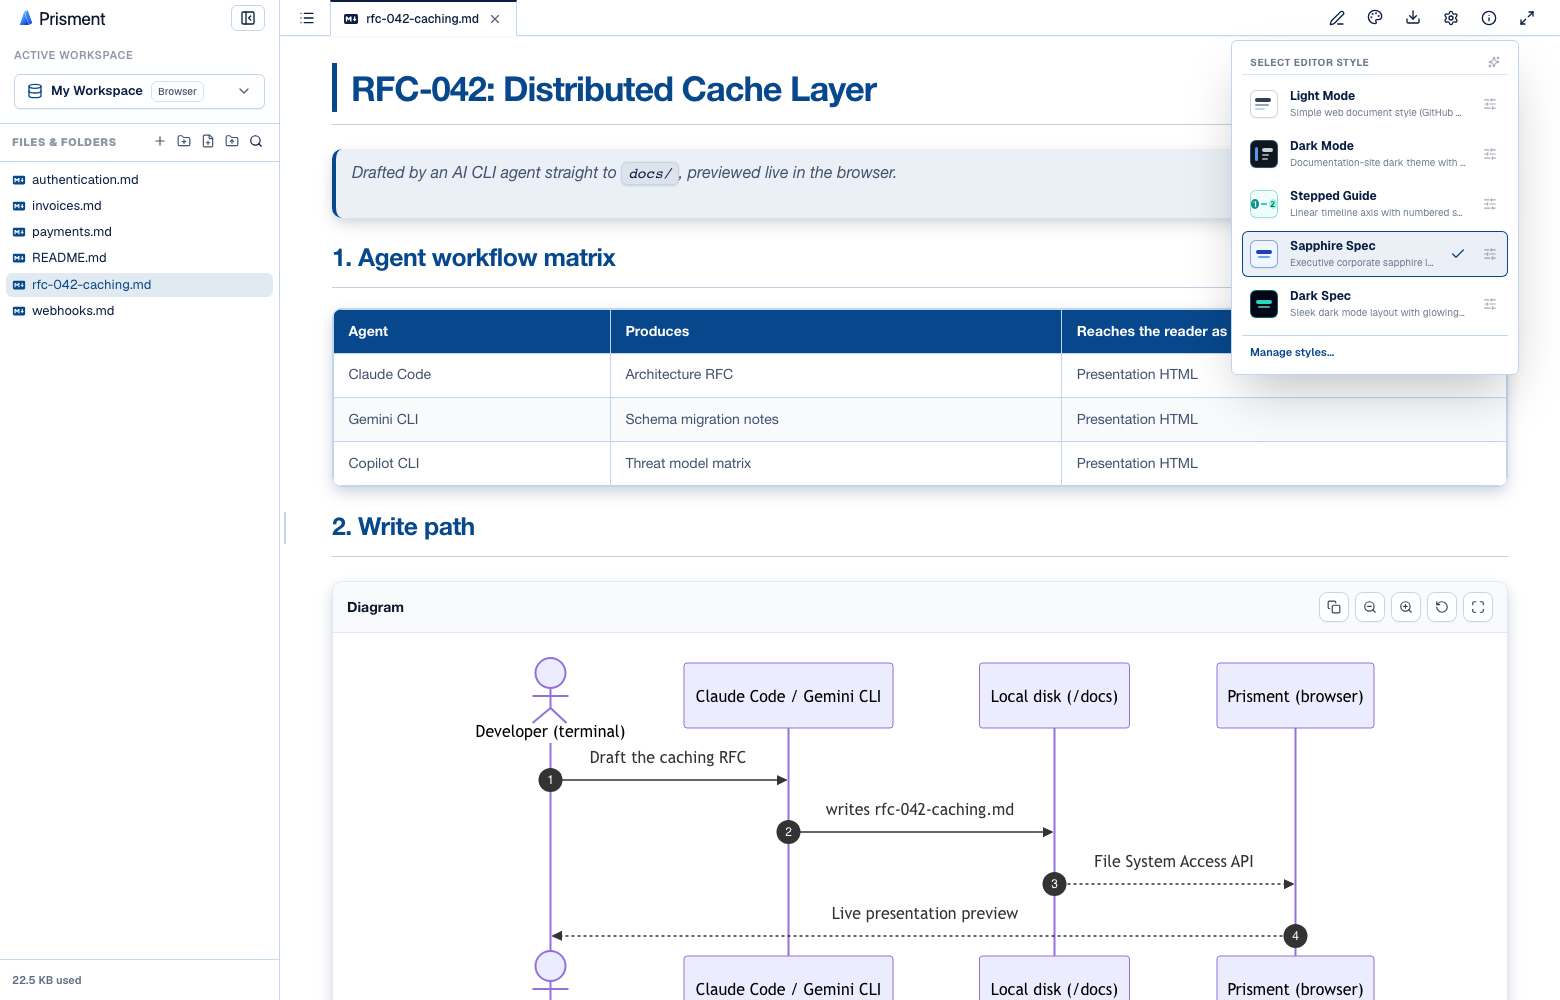
Task: Expand the viewer to fullscreen
Action: pos(1527,18)
